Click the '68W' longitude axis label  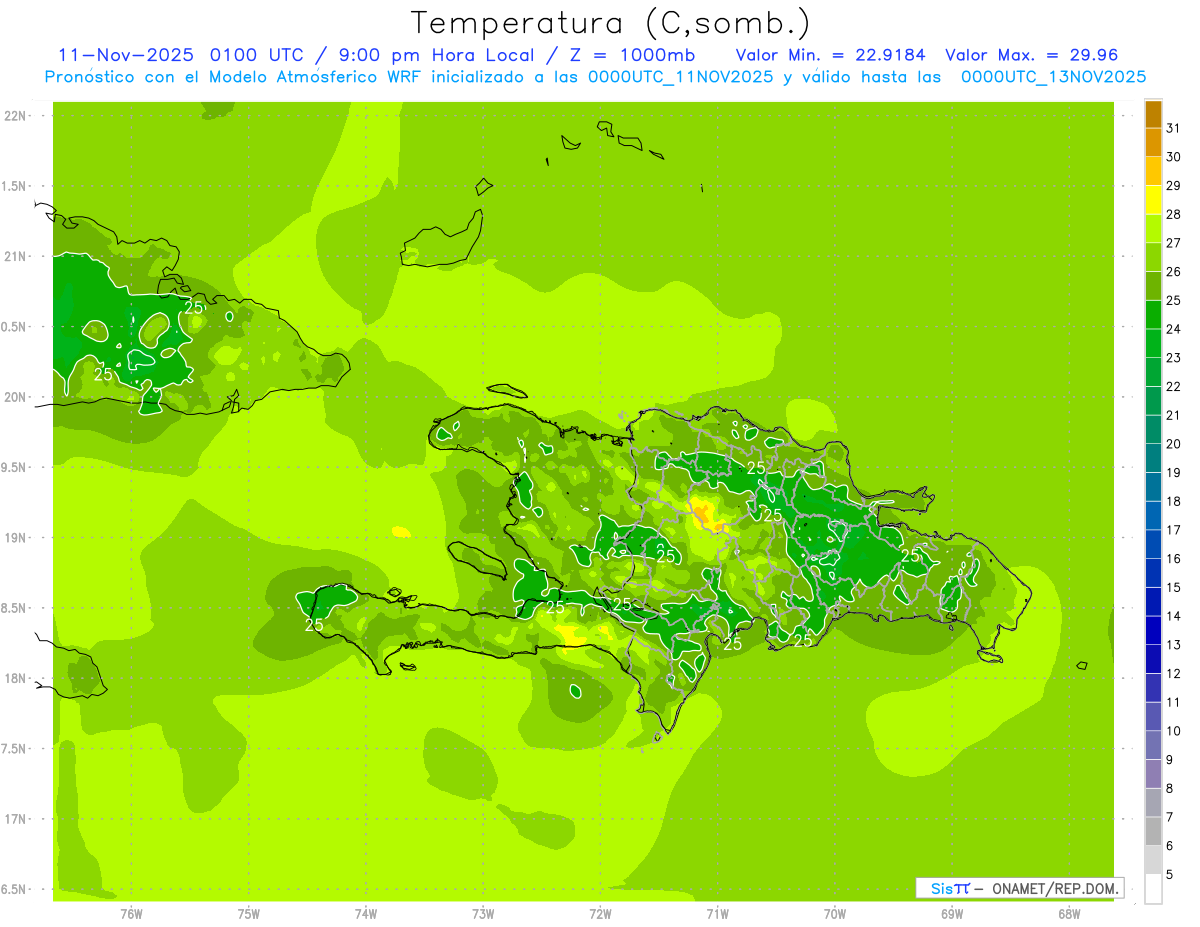pyautogui.click(x=1069, y=914)
